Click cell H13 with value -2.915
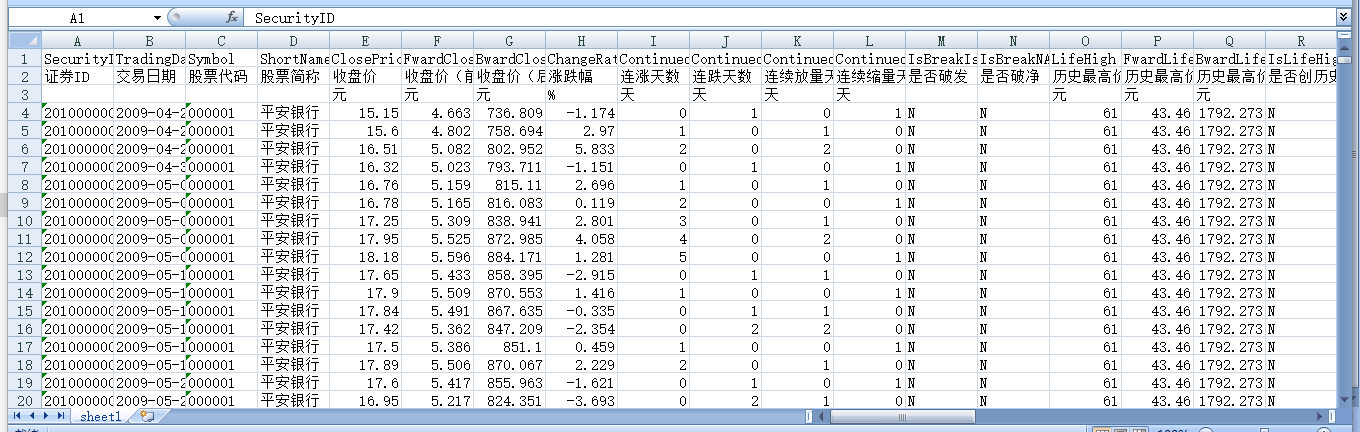Image resolution: width=1360 pixels, height=432 pixels. (581, 275)
